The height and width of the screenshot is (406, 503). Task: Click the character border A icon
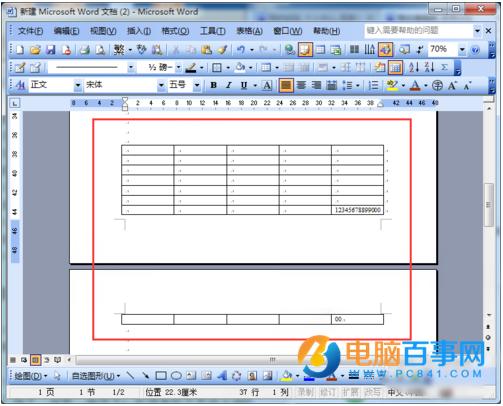[267, 86]
